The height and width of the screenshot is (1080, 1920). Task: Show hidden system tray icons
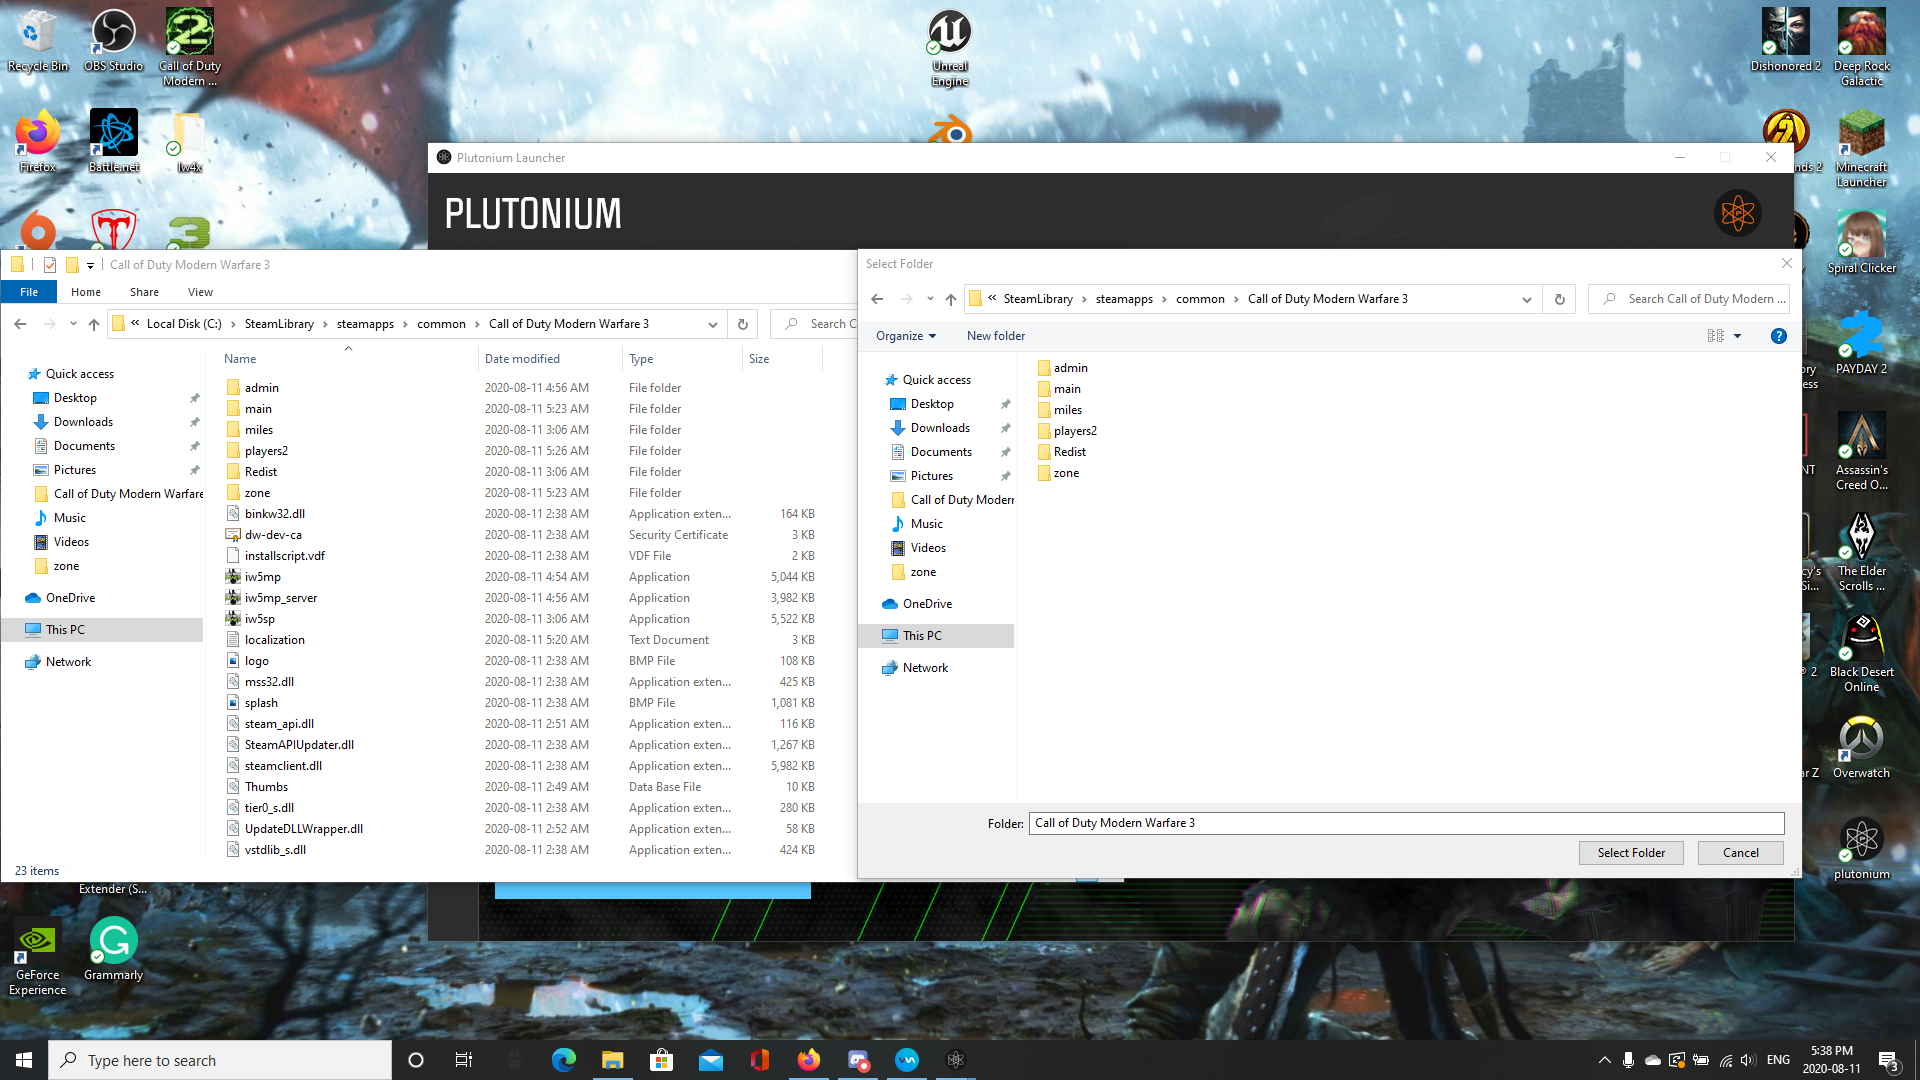point(1604,1060)
